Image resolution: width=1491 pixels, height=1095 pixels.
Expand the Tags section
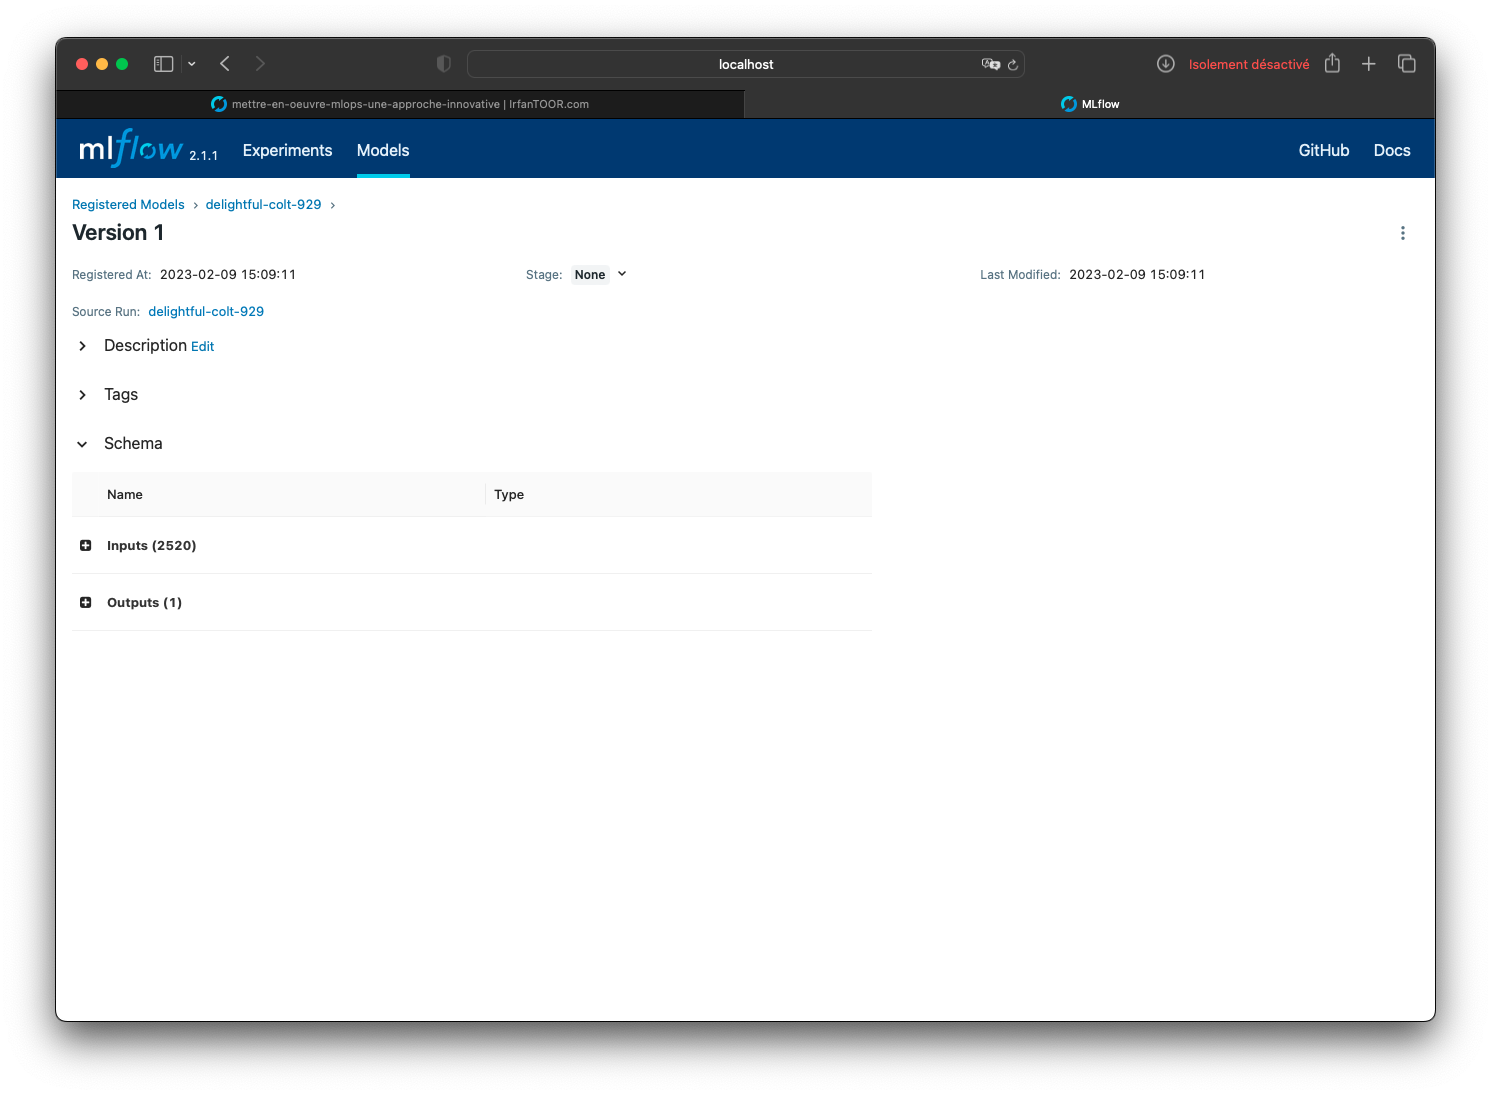pos(82,395)
